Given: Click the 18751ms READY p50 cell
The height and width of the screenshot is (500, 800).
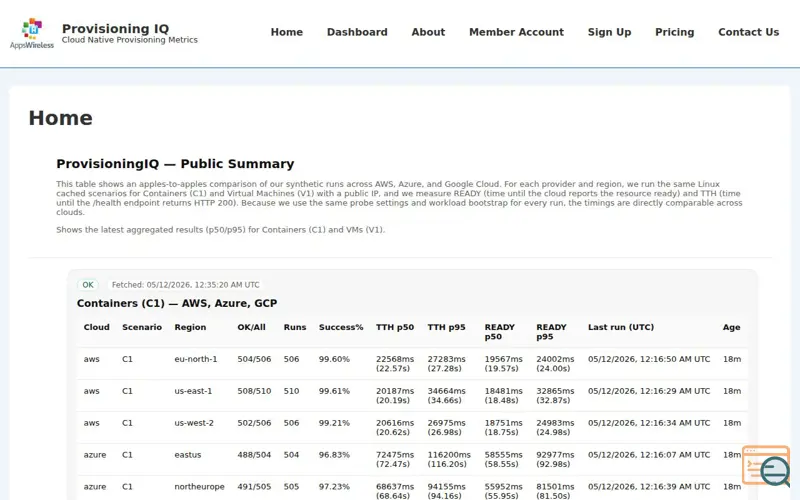Looking at the screenshot, I should (504, 428).
